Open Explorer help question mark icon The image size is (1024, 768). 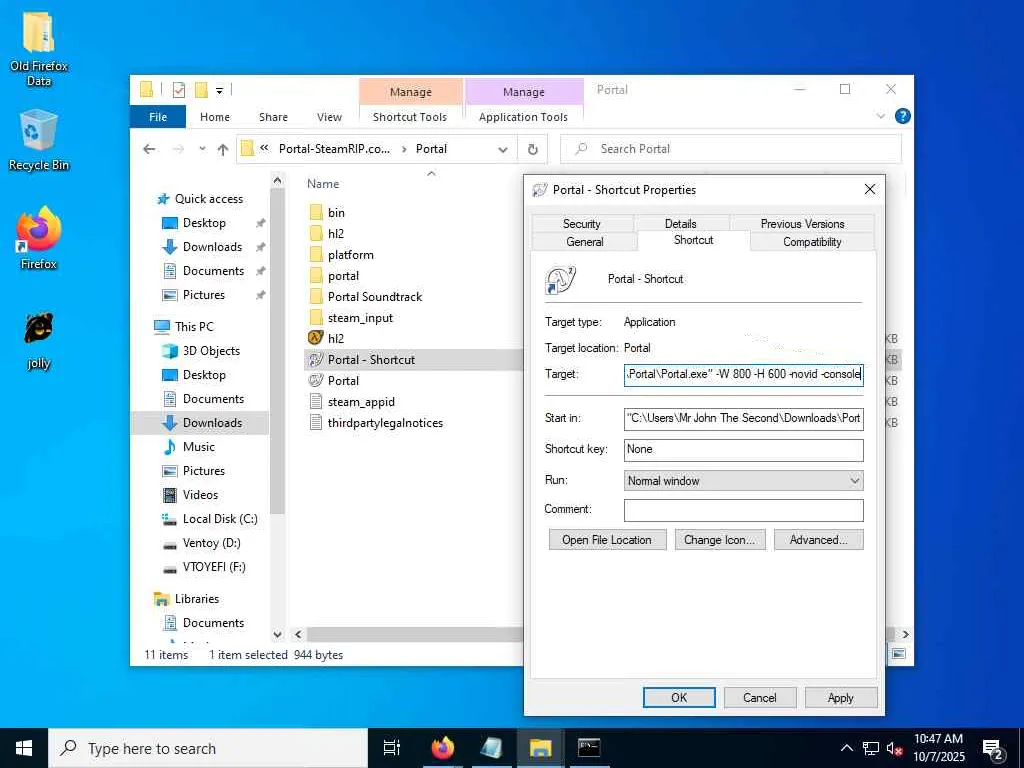click(903, 116)
